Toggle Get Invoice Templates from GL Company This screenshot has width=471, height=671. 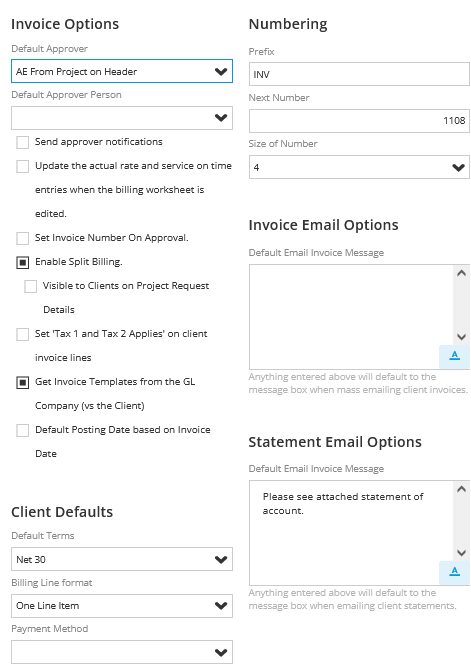[x=23, y=382]
